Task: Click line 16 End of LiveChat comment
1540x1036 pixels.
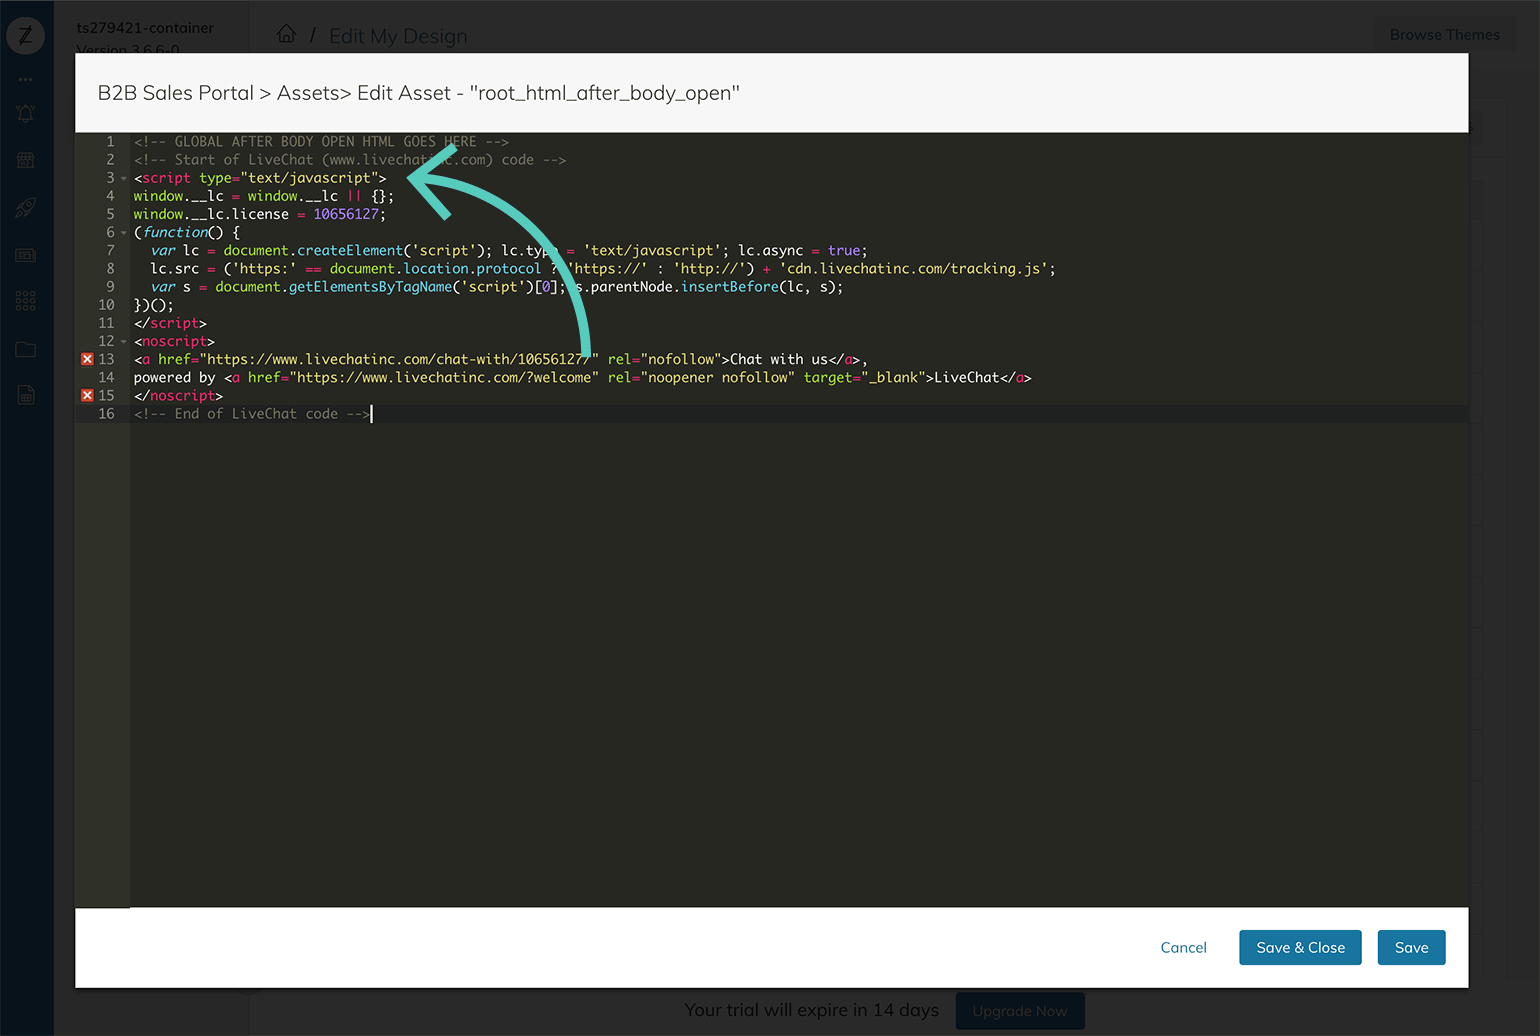Action: (x=252, y=414)
